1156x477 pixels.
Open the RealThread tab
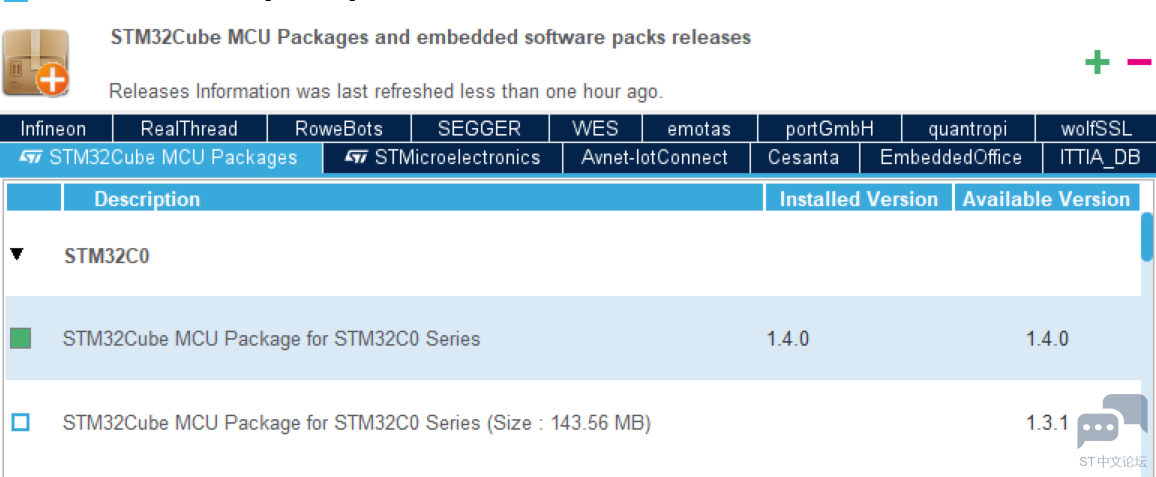189,128
